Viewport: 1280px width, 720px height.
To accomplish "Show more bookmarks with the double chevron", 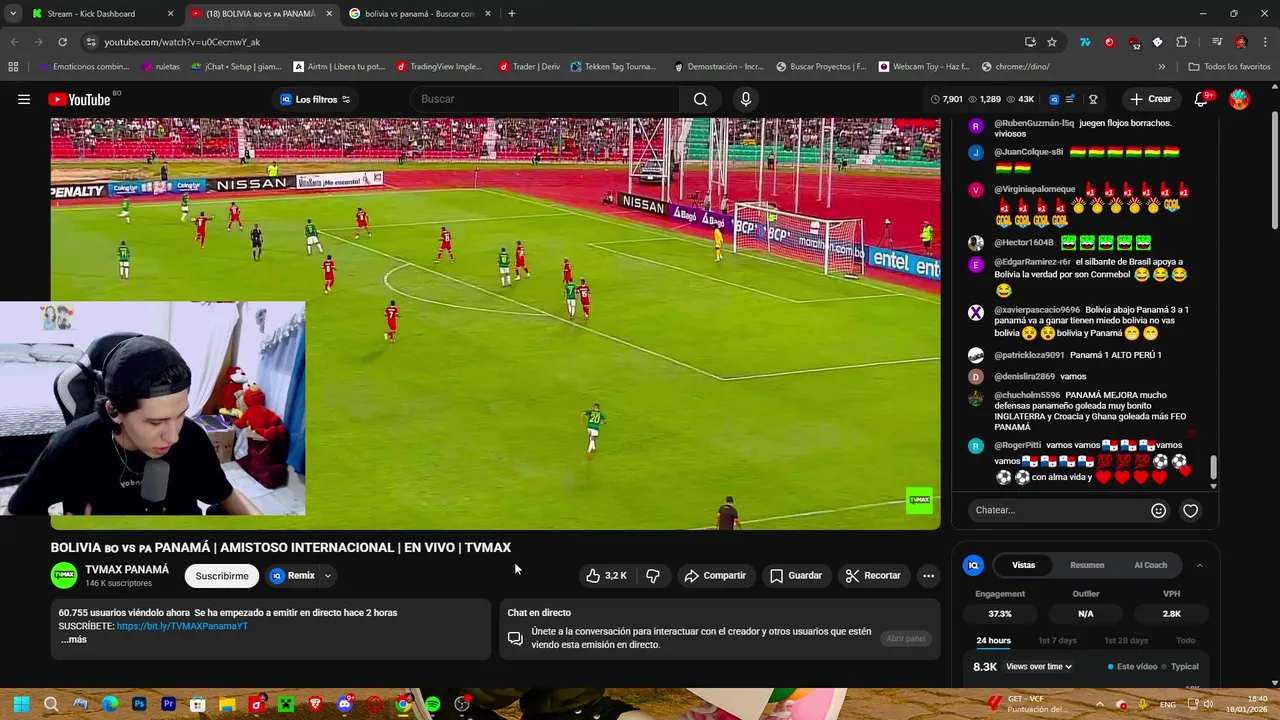I will (1161, 67).
